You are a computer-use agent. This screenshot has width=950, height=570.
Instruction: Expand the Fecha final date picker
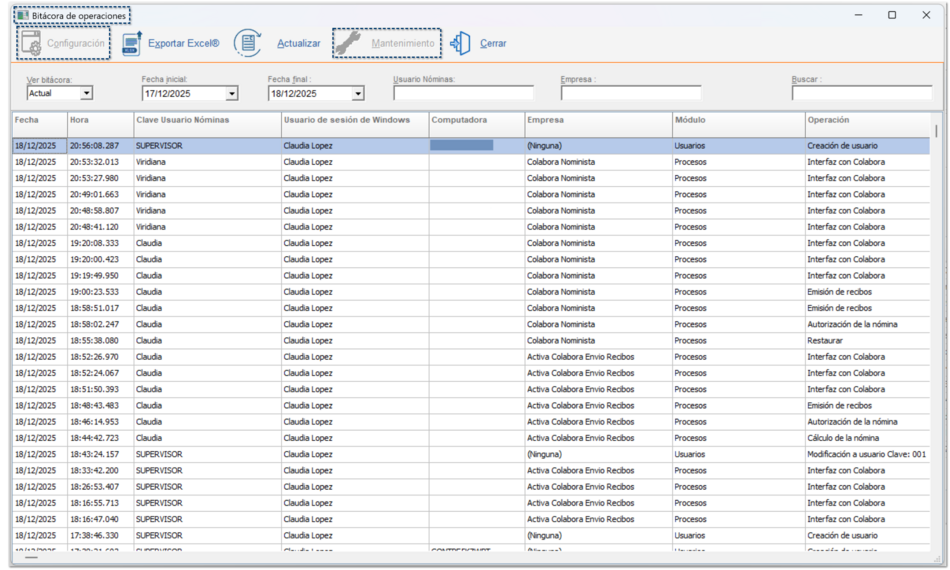pos(358,94)
